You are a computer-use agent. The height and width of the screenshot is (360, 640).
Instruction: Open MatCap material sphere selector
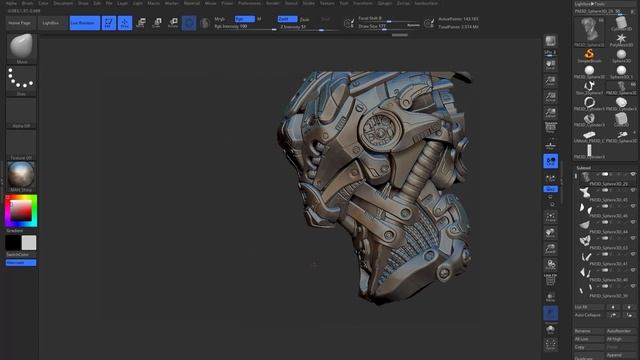click(x=21, y=176)
